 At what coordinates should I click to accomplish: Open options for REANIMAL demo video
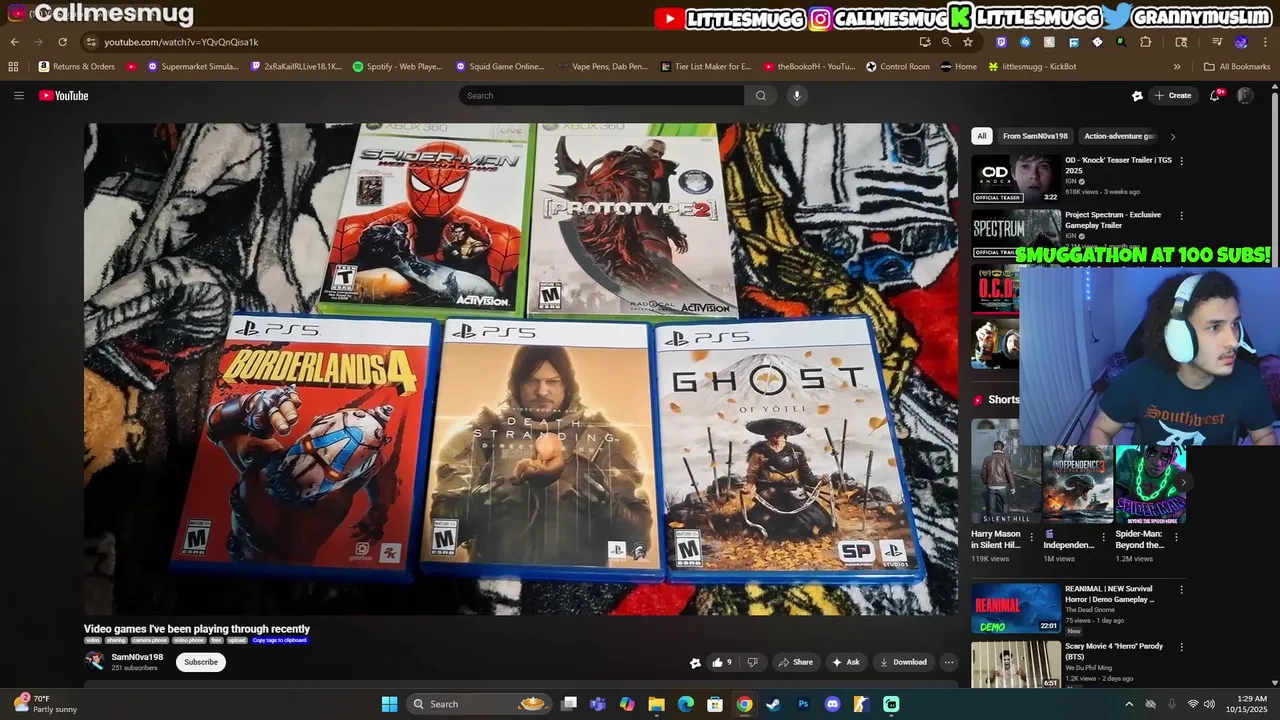(x=1181, y=590)
